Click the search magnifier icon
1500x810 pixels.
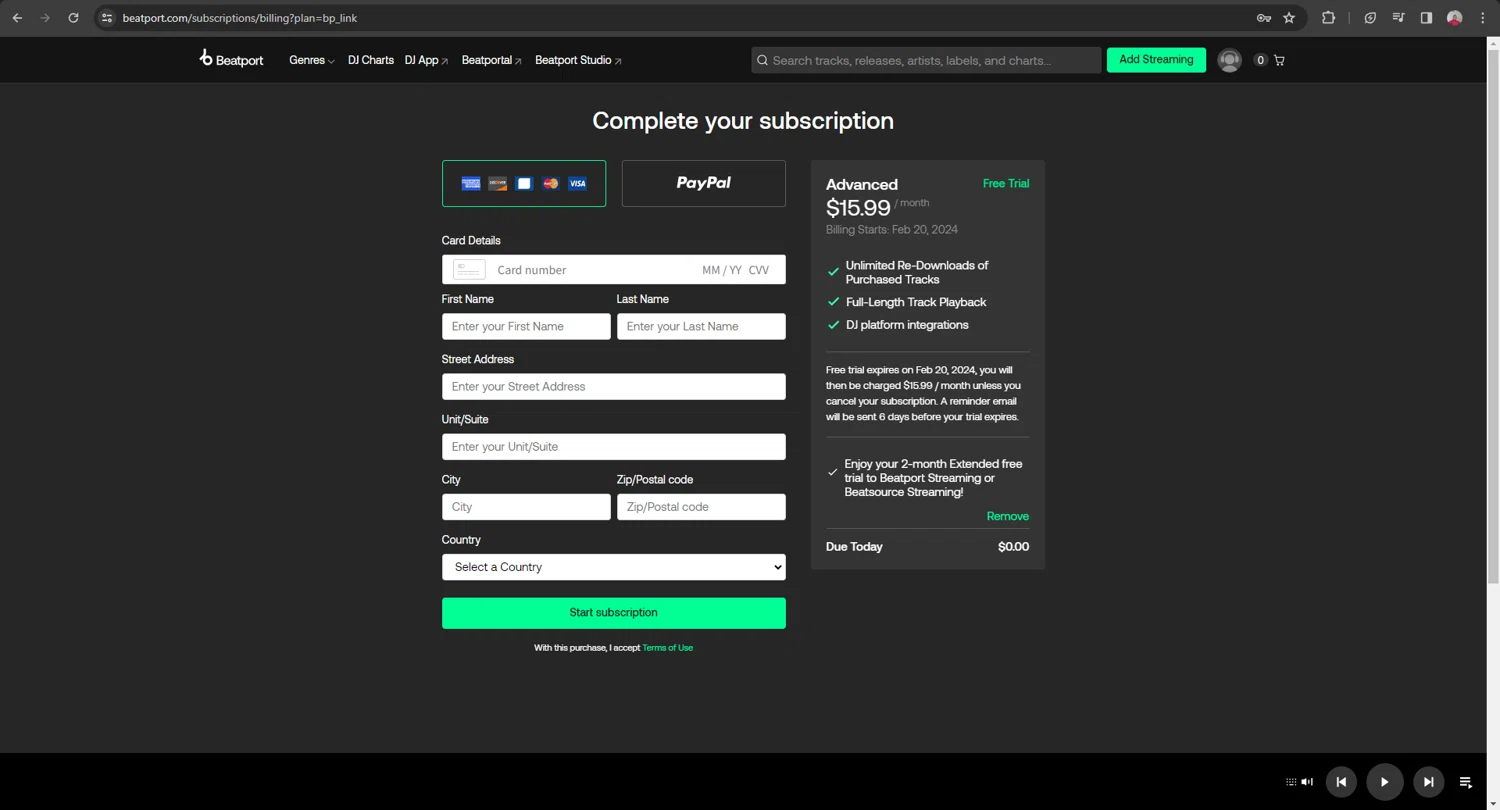(762, 60)
